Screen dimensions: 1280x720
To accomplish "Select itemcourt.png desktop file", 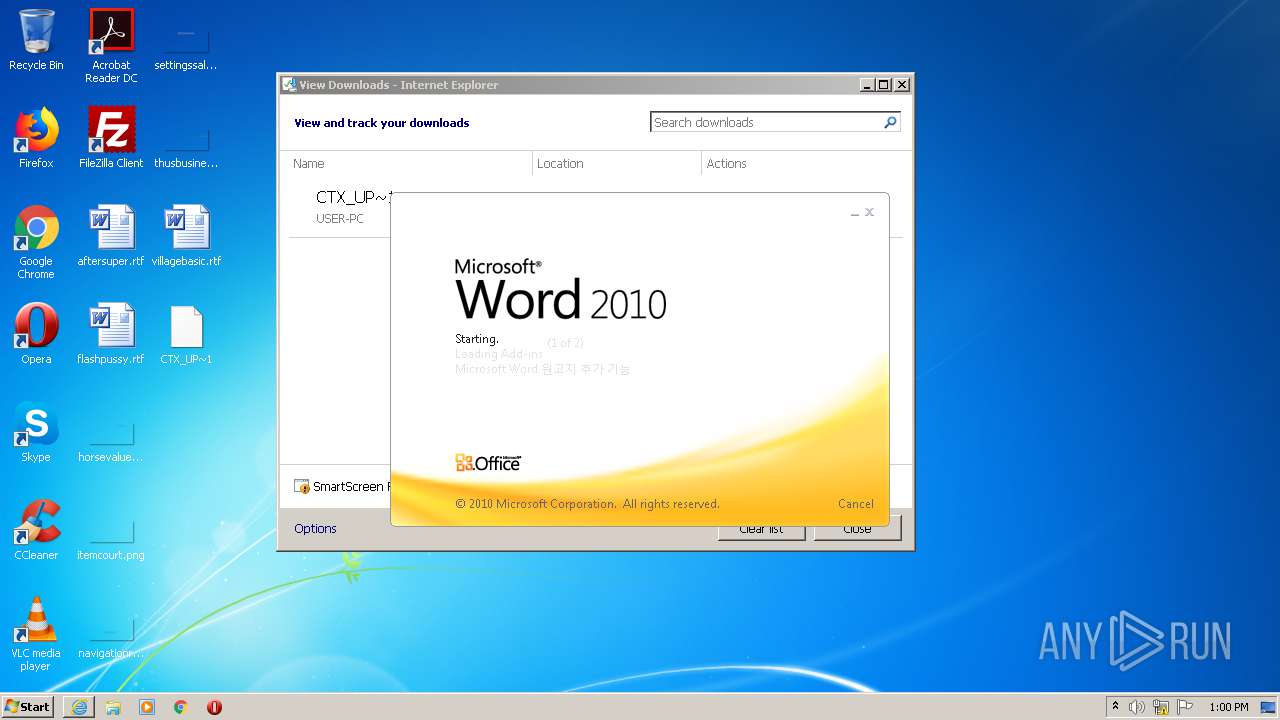I will (111, 538).
